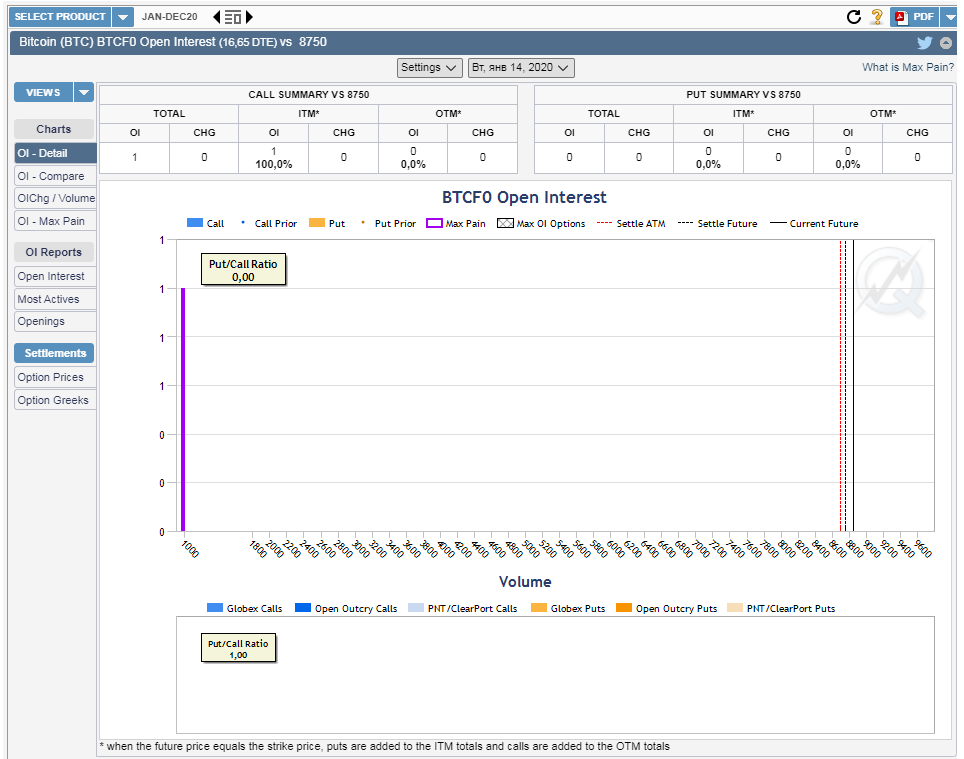Click the PDF export icon
This screenshot has width=964, height=759.
point(901,17)
